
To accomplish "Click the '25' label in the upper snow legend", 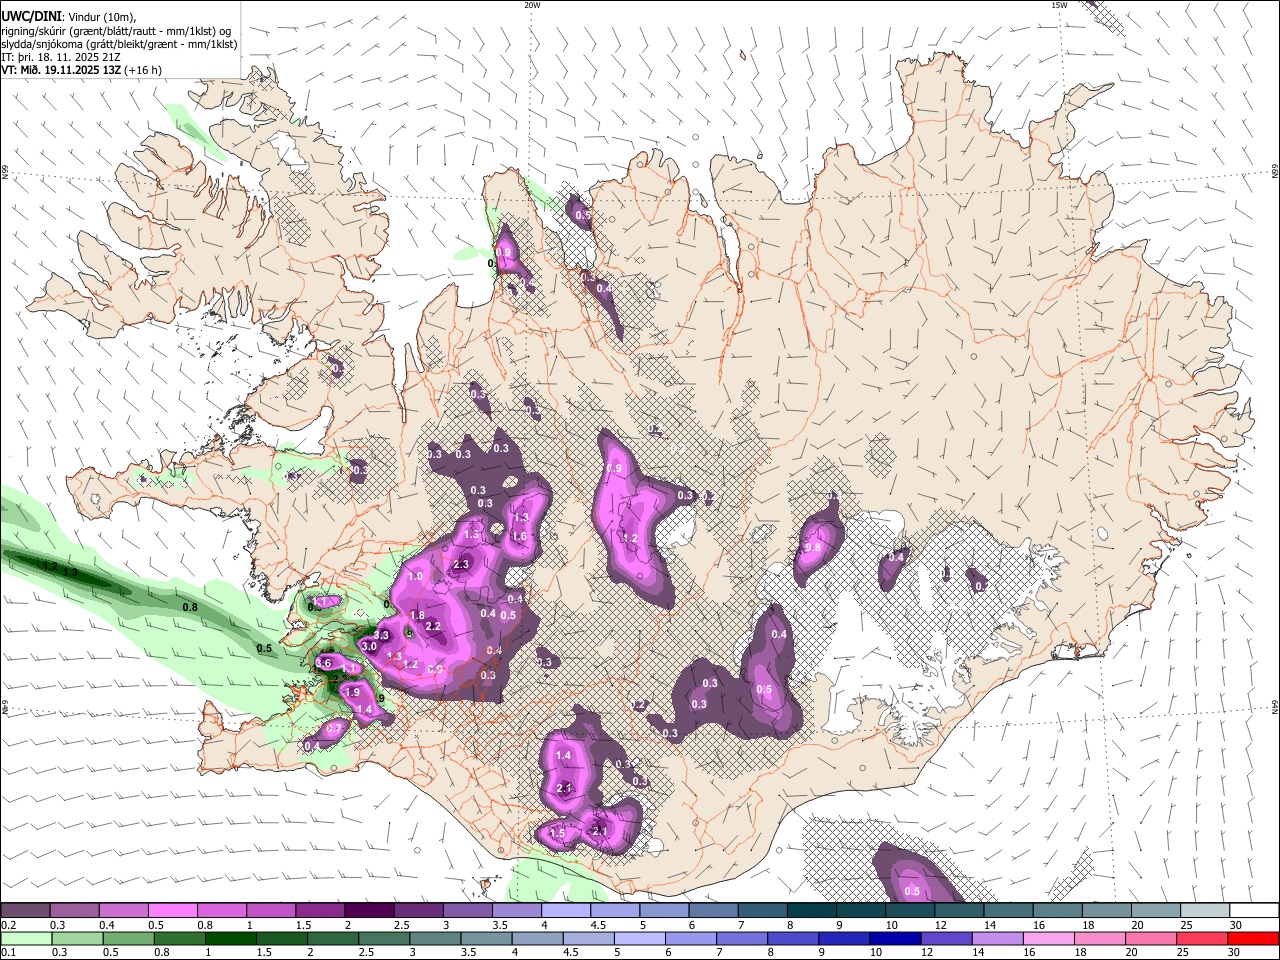I will point(1185,925).
